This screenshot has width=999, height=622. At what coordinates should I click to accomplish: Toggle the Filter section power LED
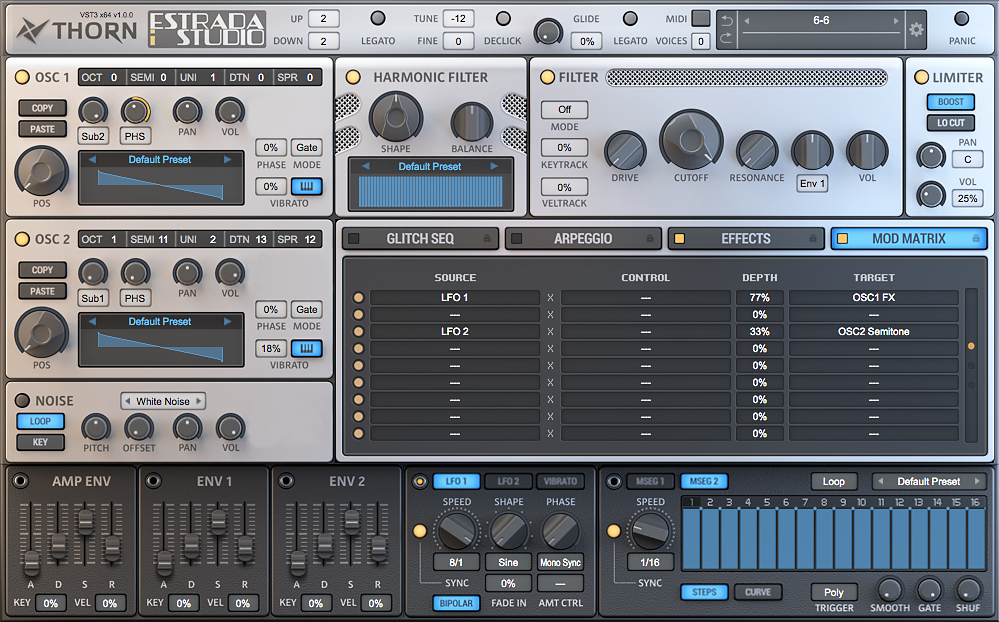point(547,77)
